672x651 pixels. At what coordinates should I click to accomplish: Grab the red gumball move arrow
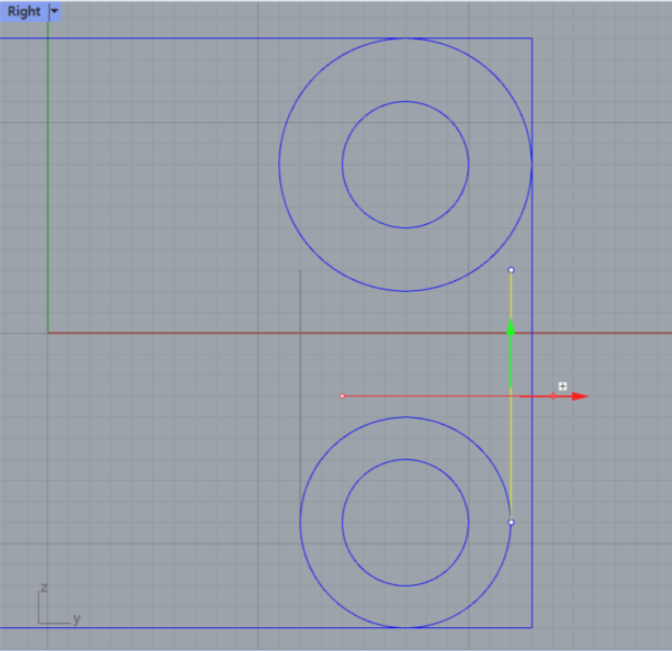click(580, 396)
